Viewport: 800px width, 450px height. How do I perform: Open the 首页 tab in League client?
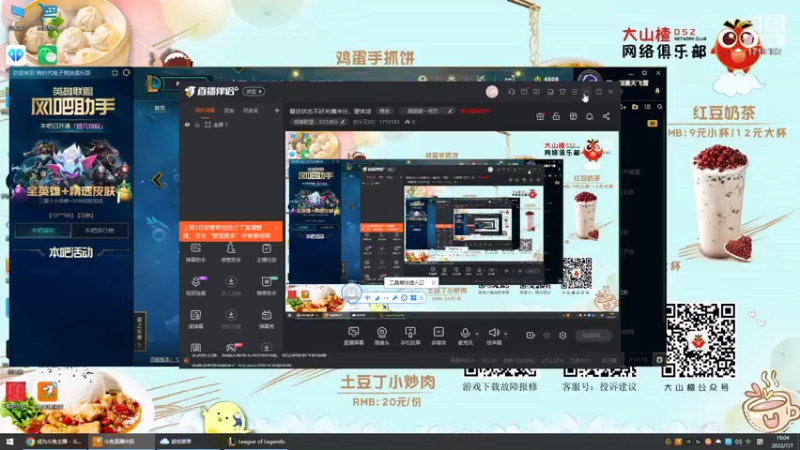tap(160, 108)
